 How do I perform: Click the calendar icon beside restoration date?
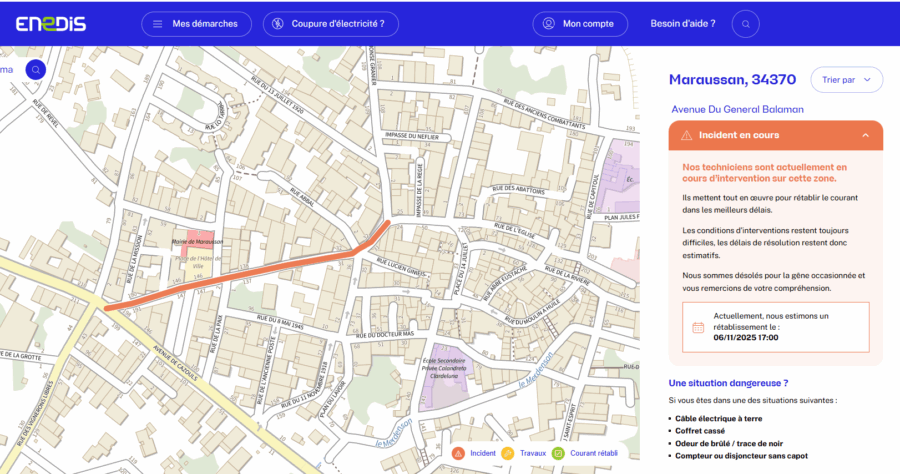pos(699,327)
